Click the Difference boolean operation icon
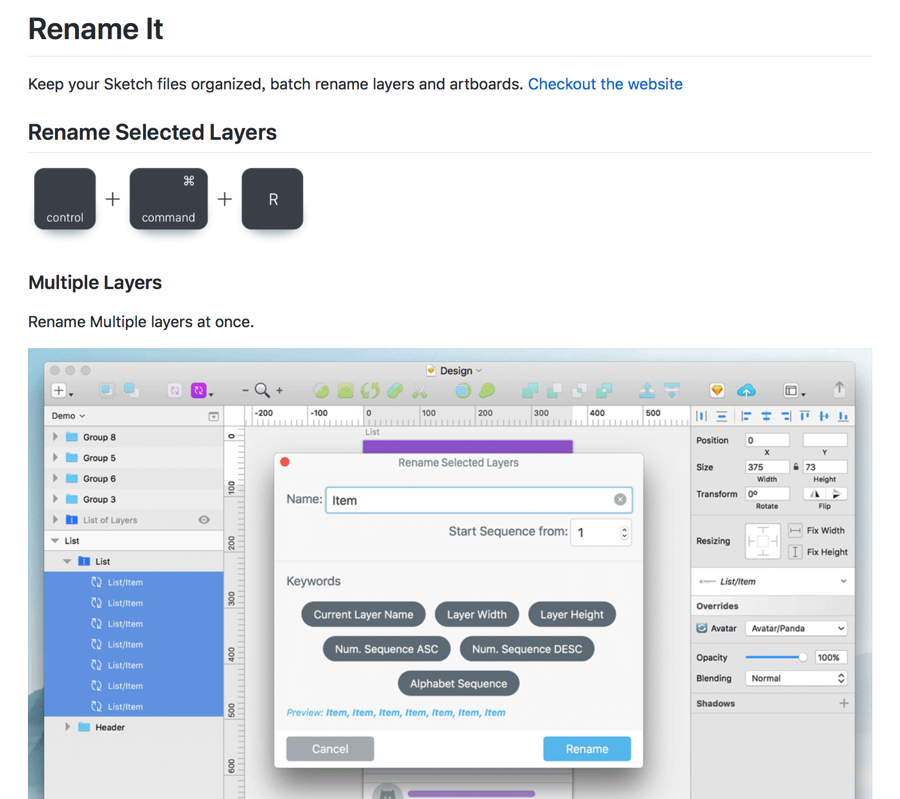 tap(604, 391)
